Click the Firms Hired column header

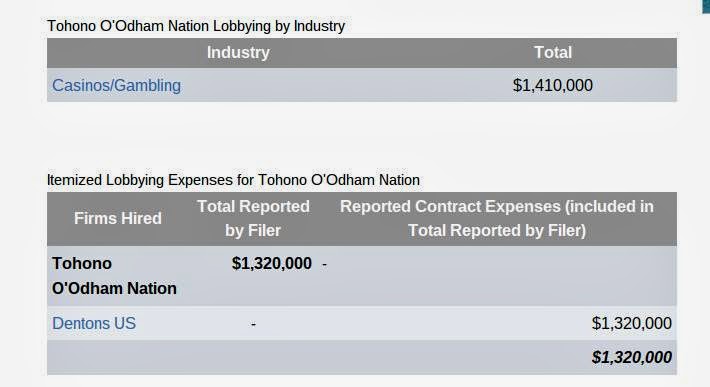118,219
